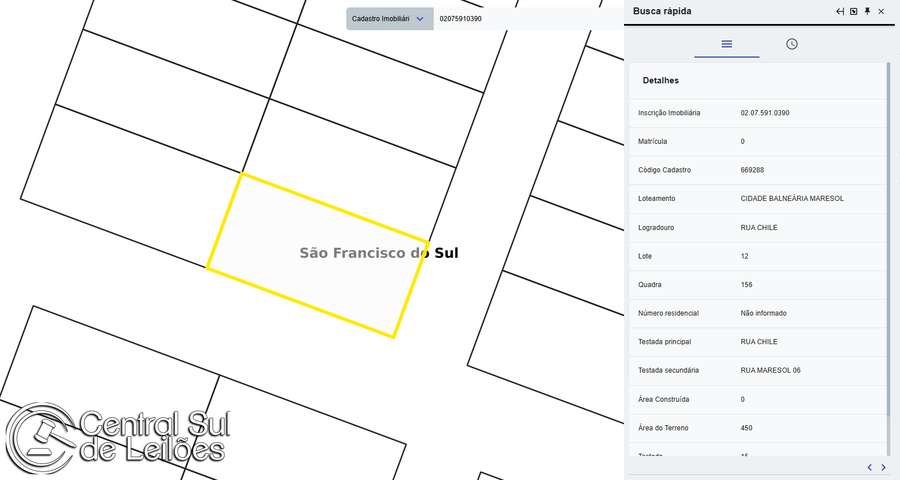900x480 pixels.
Task: Go to previous result with left chevron
Action: [x=870, y=467]
